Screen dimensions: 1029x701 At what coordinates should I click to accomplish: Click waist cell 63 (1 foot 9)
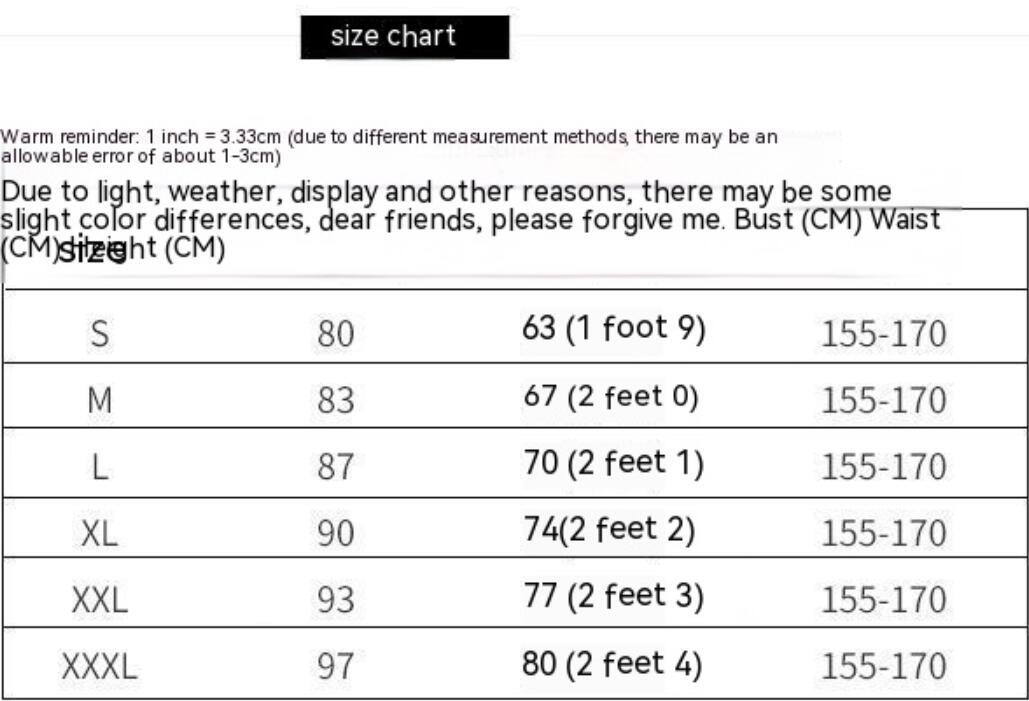[614, 329]
